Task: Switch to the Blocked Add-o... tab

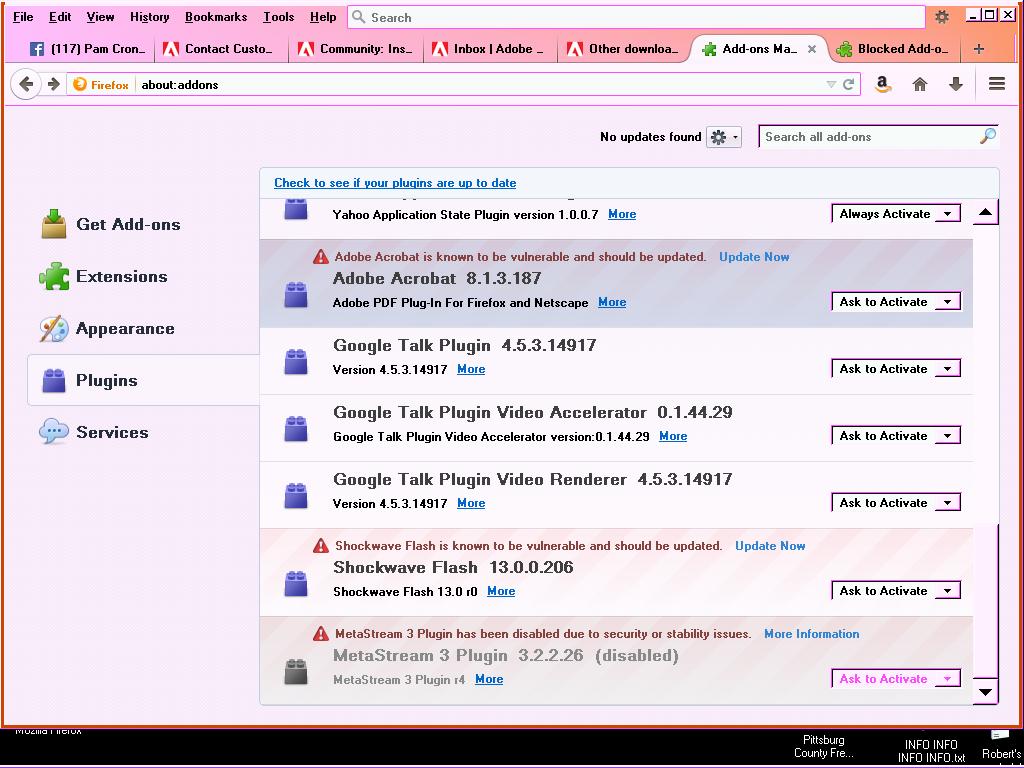Action: click(893, 49)
